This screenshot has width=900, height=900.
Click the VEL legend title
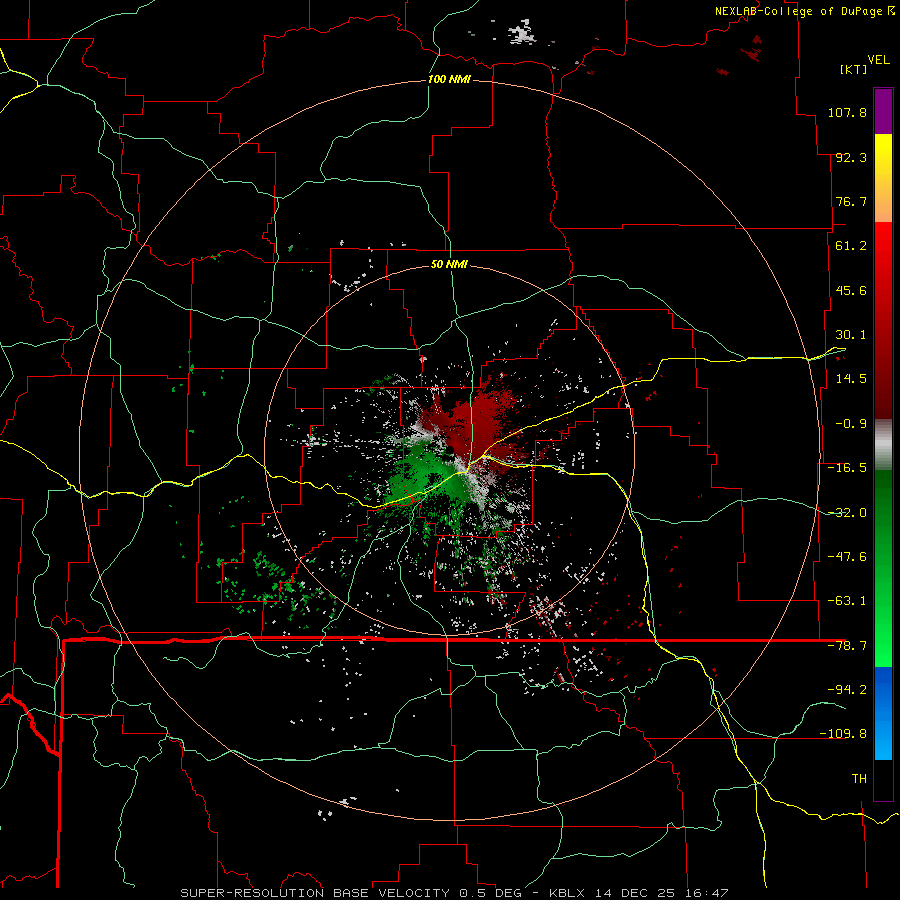coord(878,60)
